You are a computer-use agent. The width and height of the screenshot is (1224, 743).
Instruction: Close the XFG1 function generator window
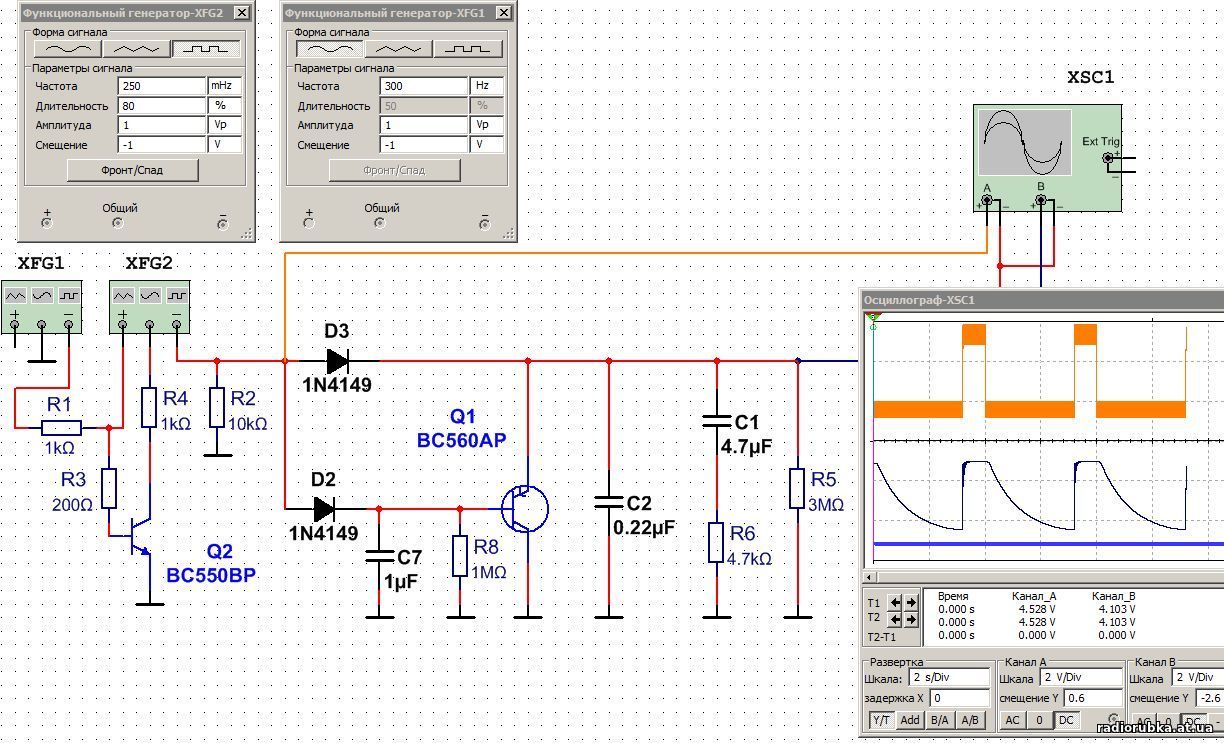pos(503,13)
